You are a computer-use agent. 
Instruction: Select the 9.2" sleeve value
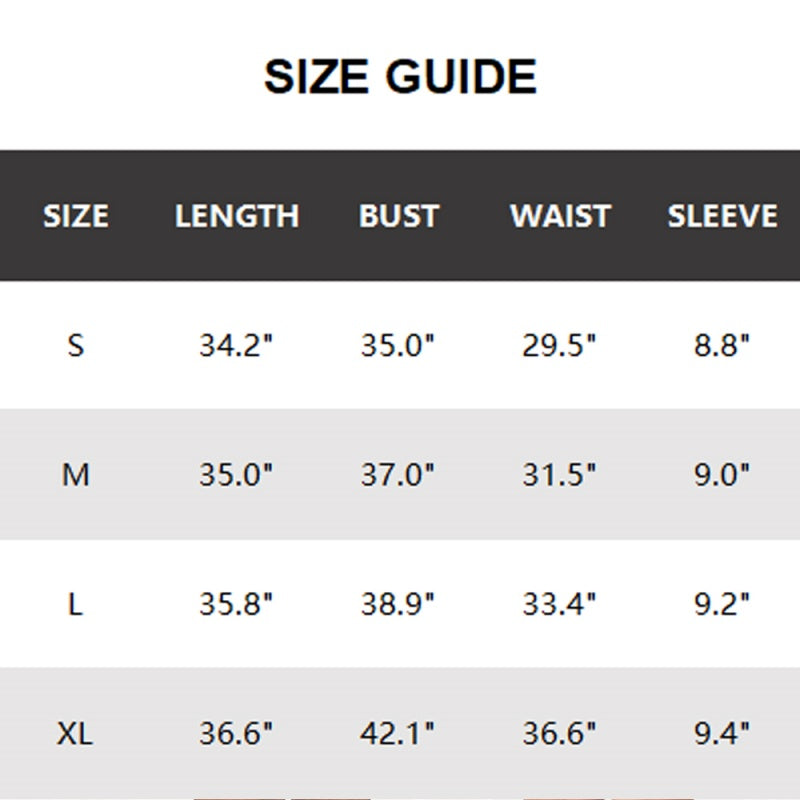click(x=722, y=605)
